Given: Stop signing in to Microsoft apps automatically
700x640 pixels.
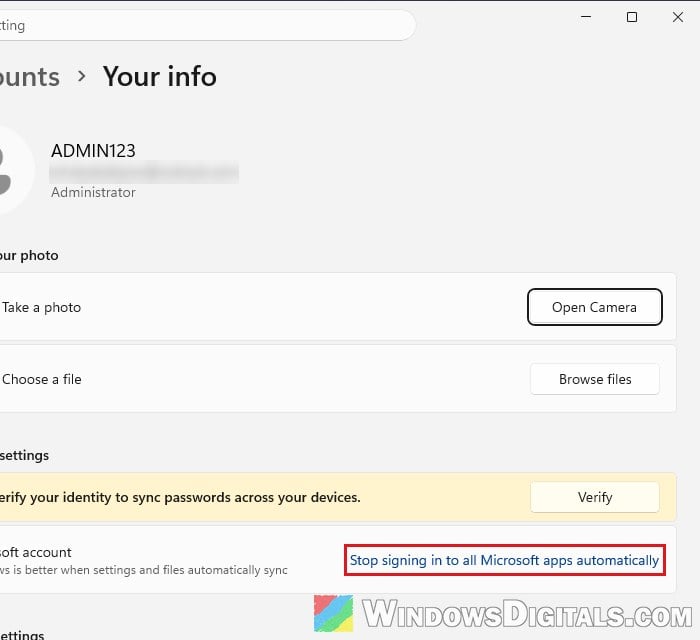Looking at the screenshot, I should (x=504, y=560).
